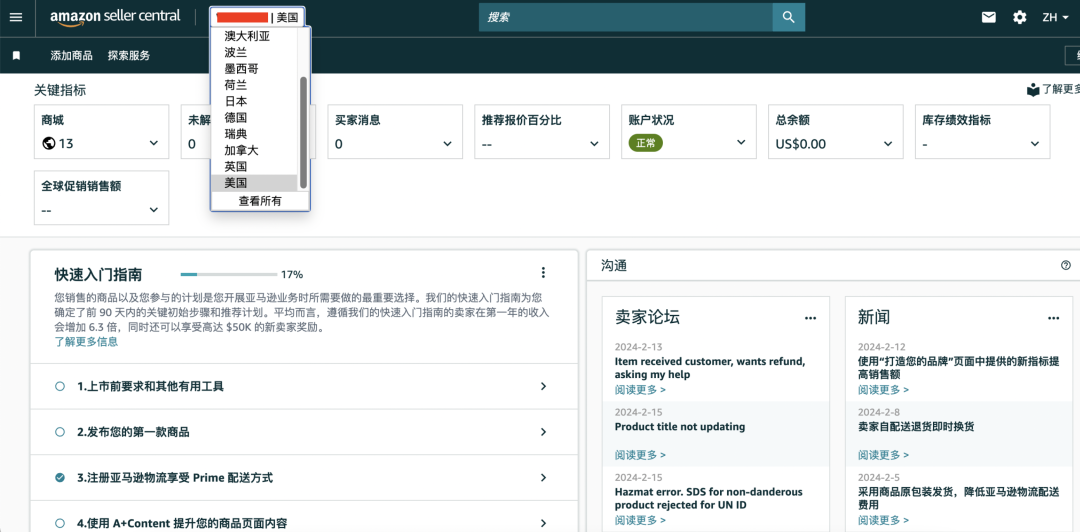Open the settings gear icon

[1019, 17]
